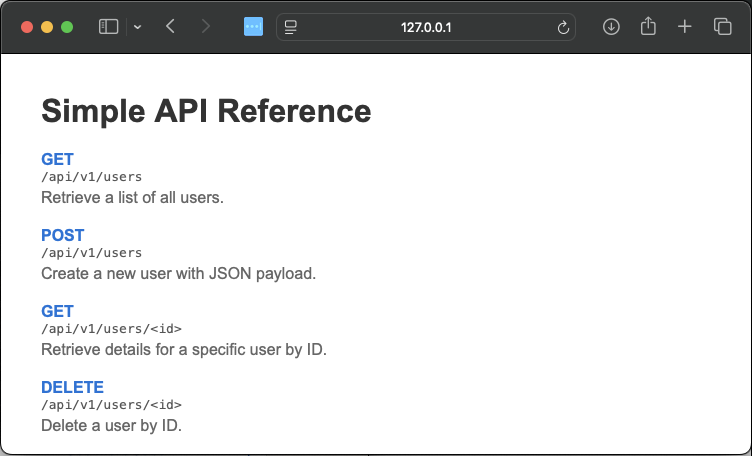Image resolution: width=752 pixels, height=456 pixels.
Task: Zoom the window with the green button
Action: (x=67, y=27)
